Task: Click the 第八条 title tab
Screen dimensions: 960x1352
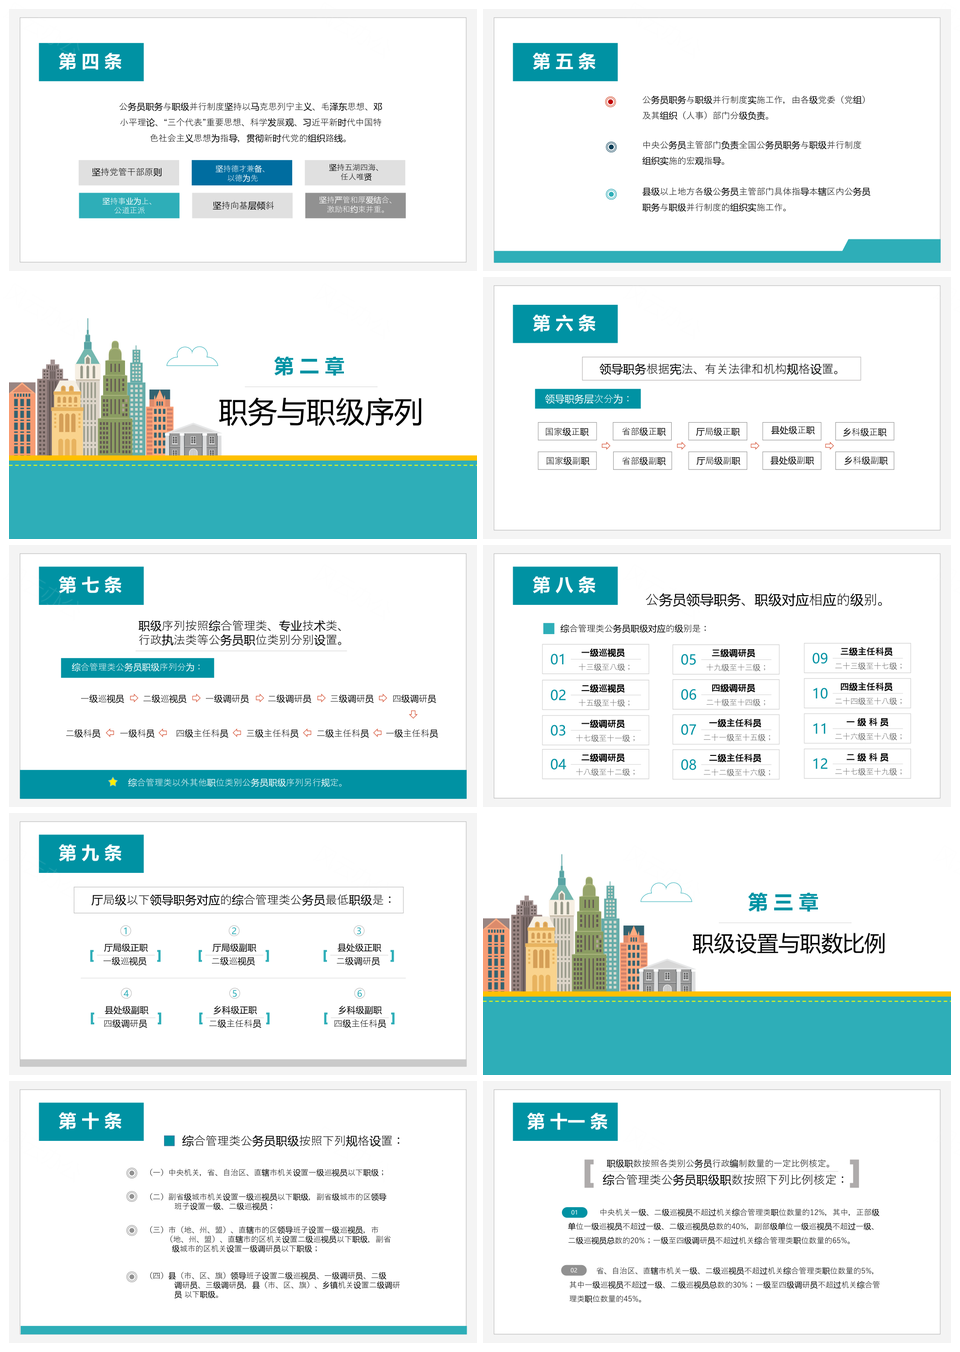Action: [565, 585]
